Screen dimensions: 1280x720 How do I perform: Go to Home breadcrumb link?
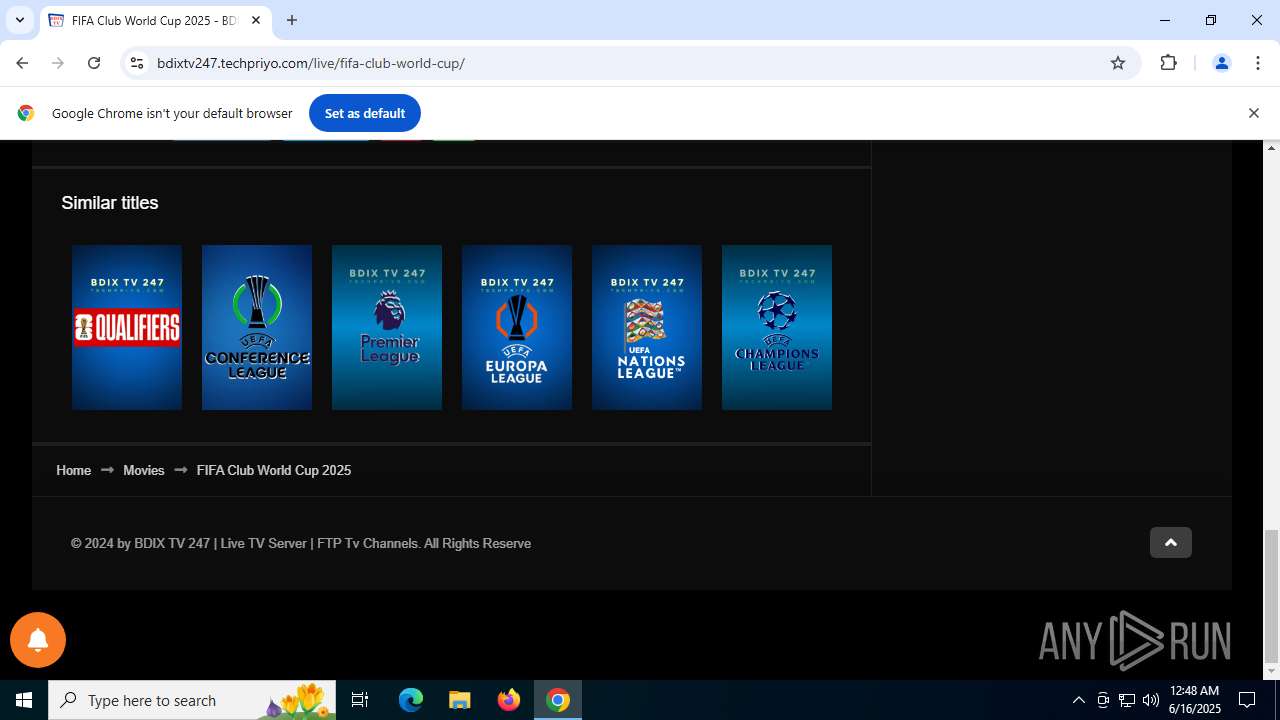click(x=73, y=470)
